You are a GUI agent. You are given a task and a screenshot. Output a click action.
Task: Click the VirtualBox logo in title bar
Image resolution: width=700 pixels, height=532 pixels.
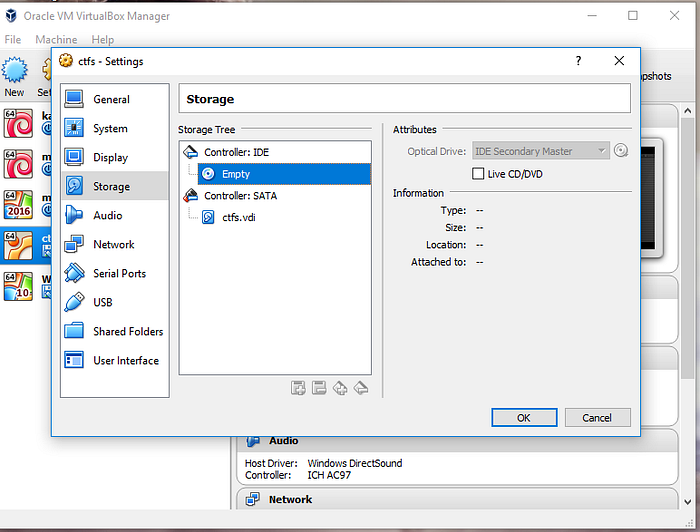tap(11, 16)
